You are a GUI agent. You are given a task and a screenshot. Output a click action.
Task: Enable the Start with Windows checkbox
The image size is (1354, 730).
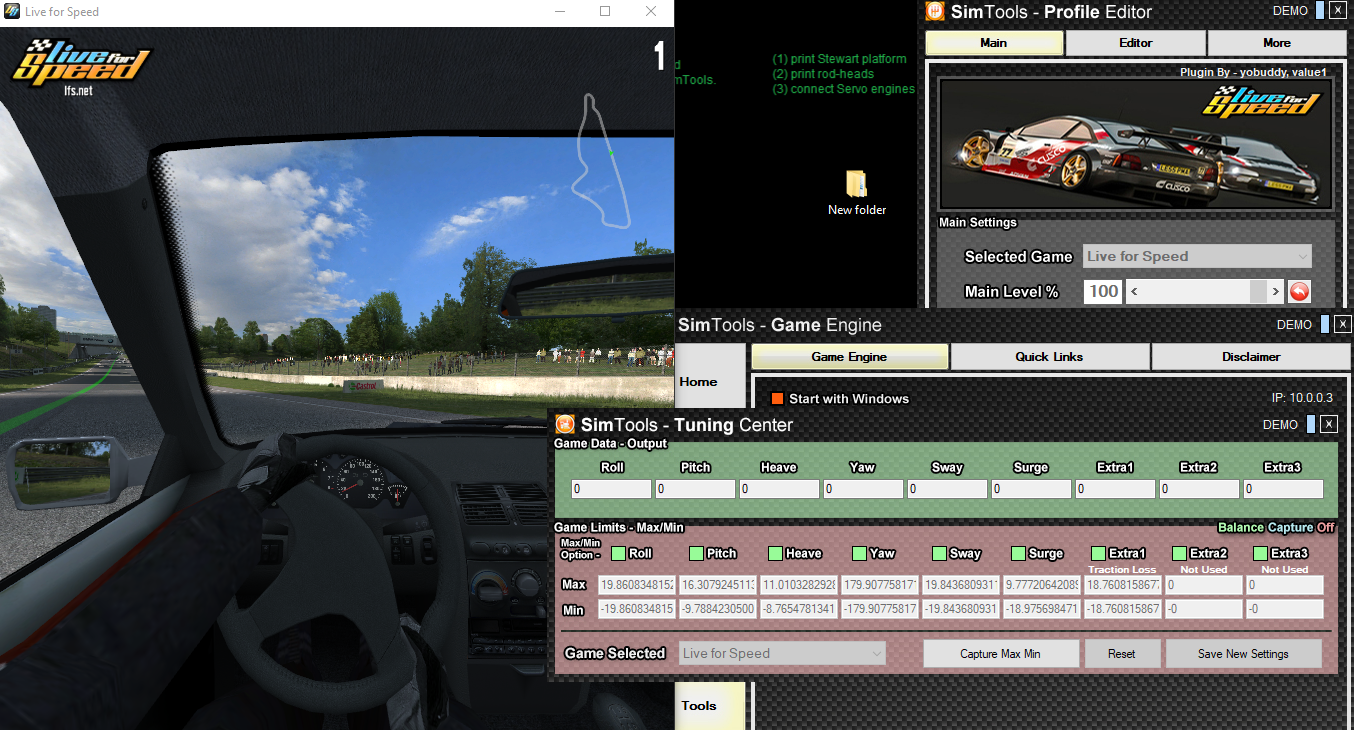coord(777,399)
